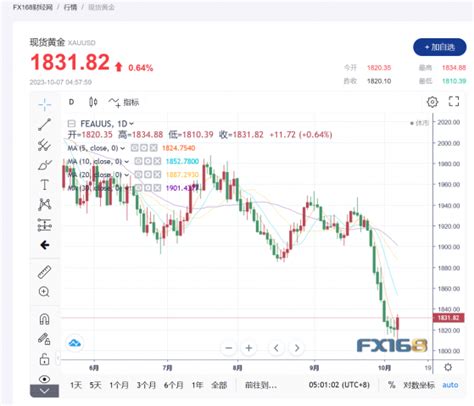Expand the MA (20, close, 0) options chevron
This screenshot has width=474, height=406.
pyautogui.click(x=127, y=175)
